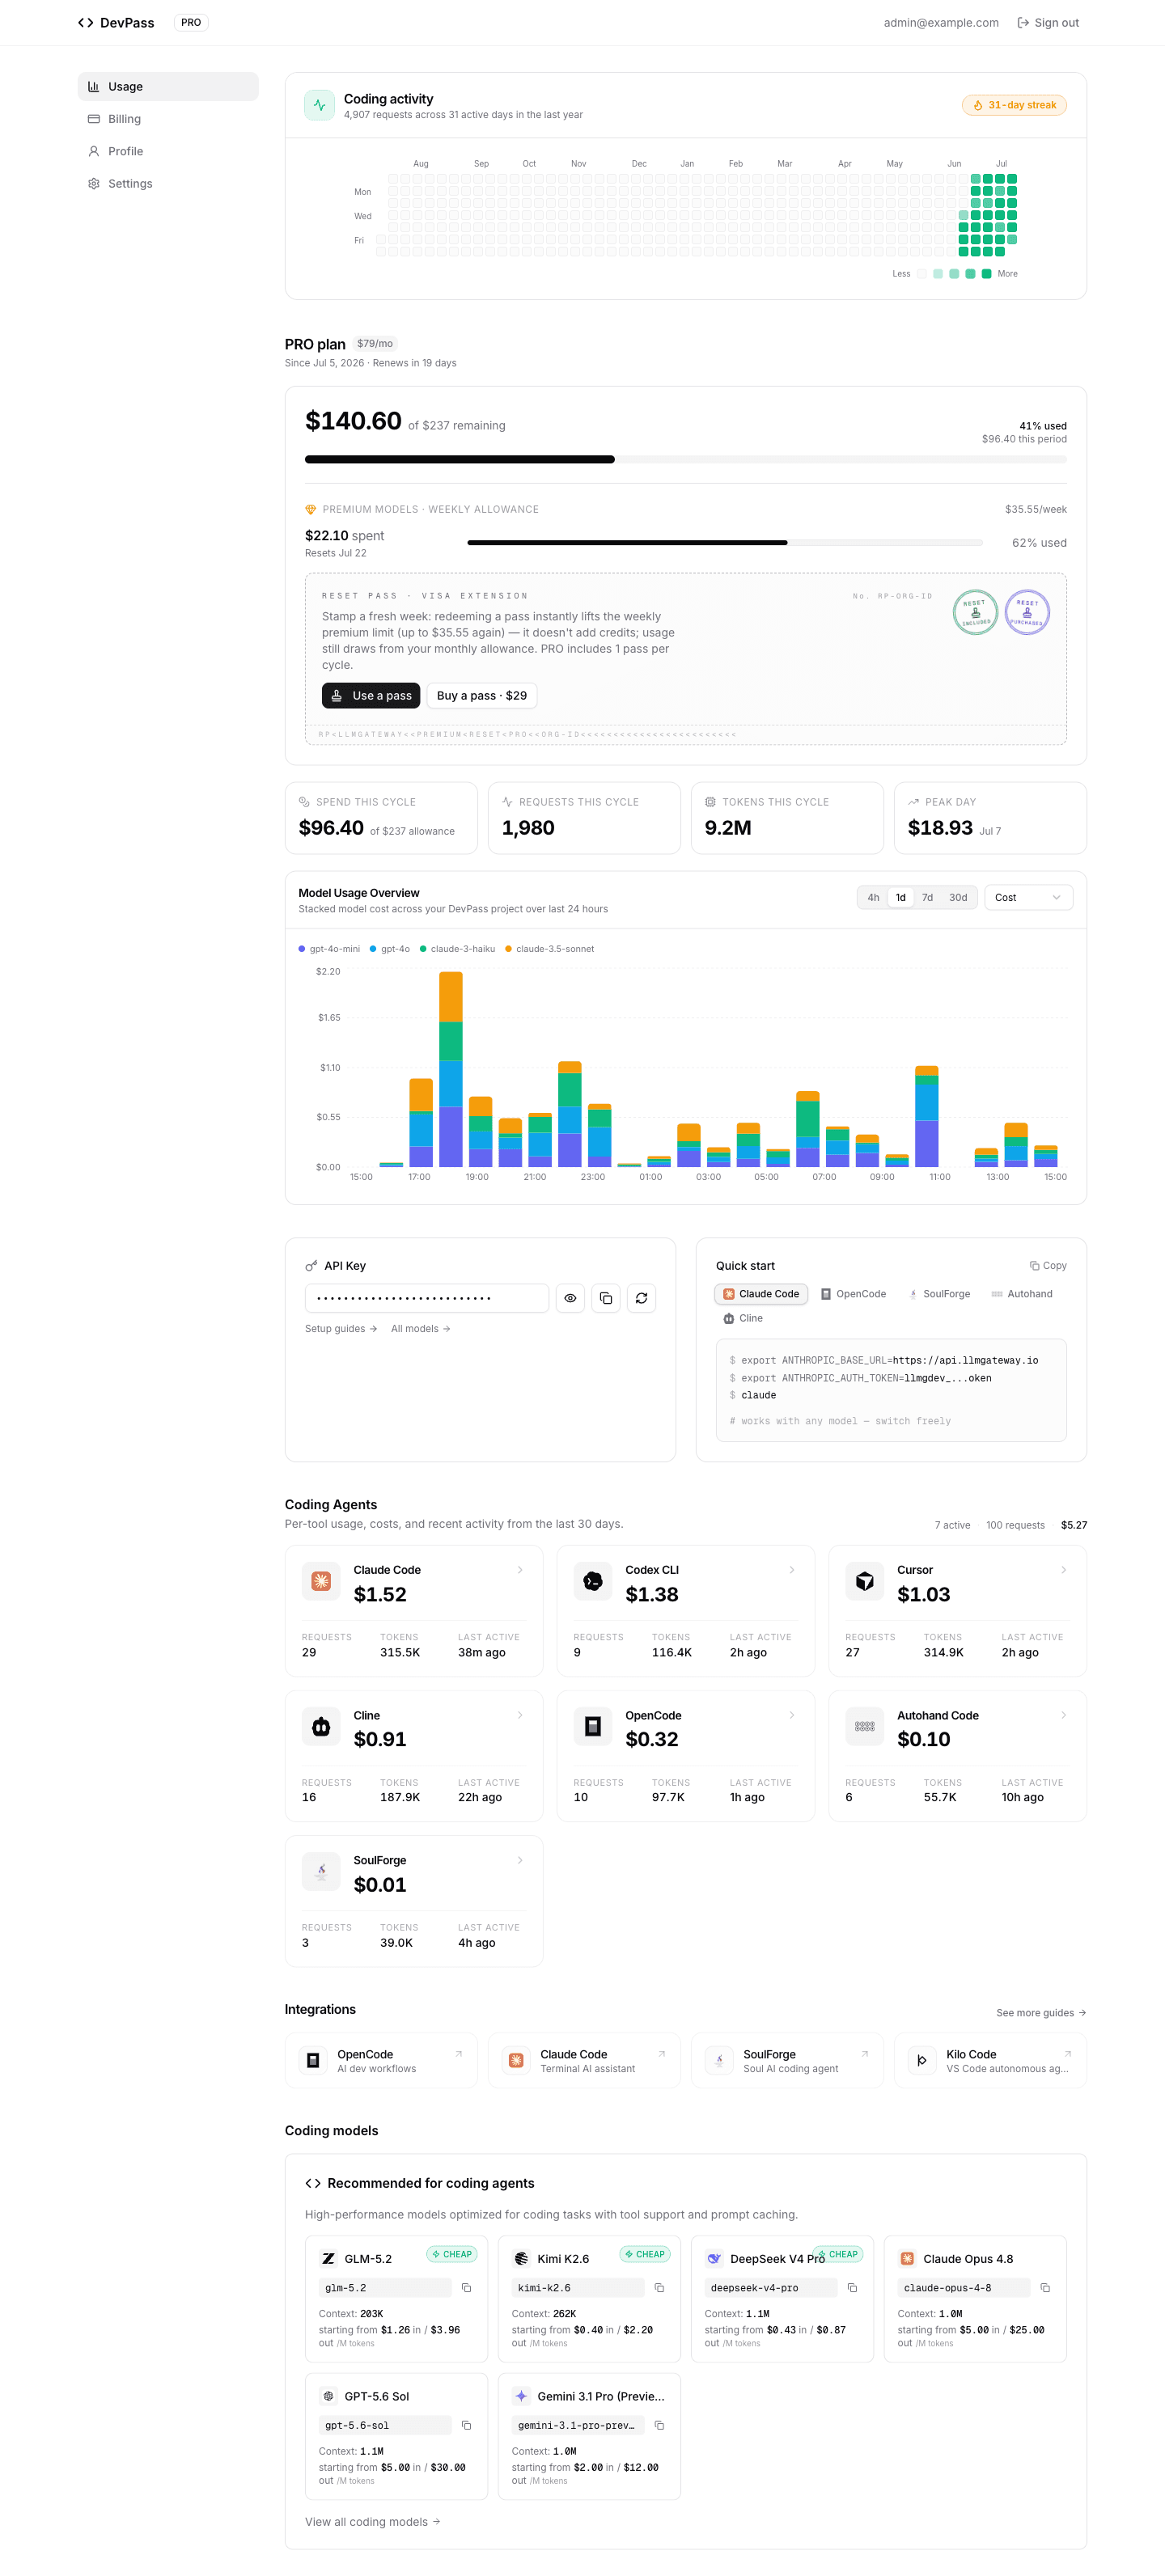Copy the Quick start snippet
The height and width of the screenshot is (2576, 1165).
pos(1048,1265)
